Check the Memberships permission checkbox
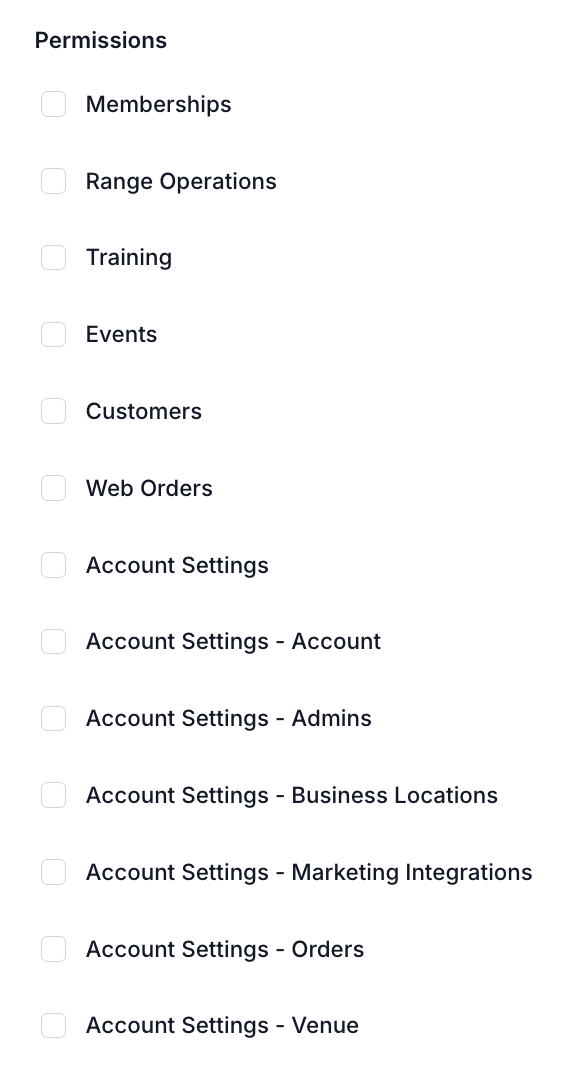The width and height of the screenshot is (570, 1068). (53, 104)
